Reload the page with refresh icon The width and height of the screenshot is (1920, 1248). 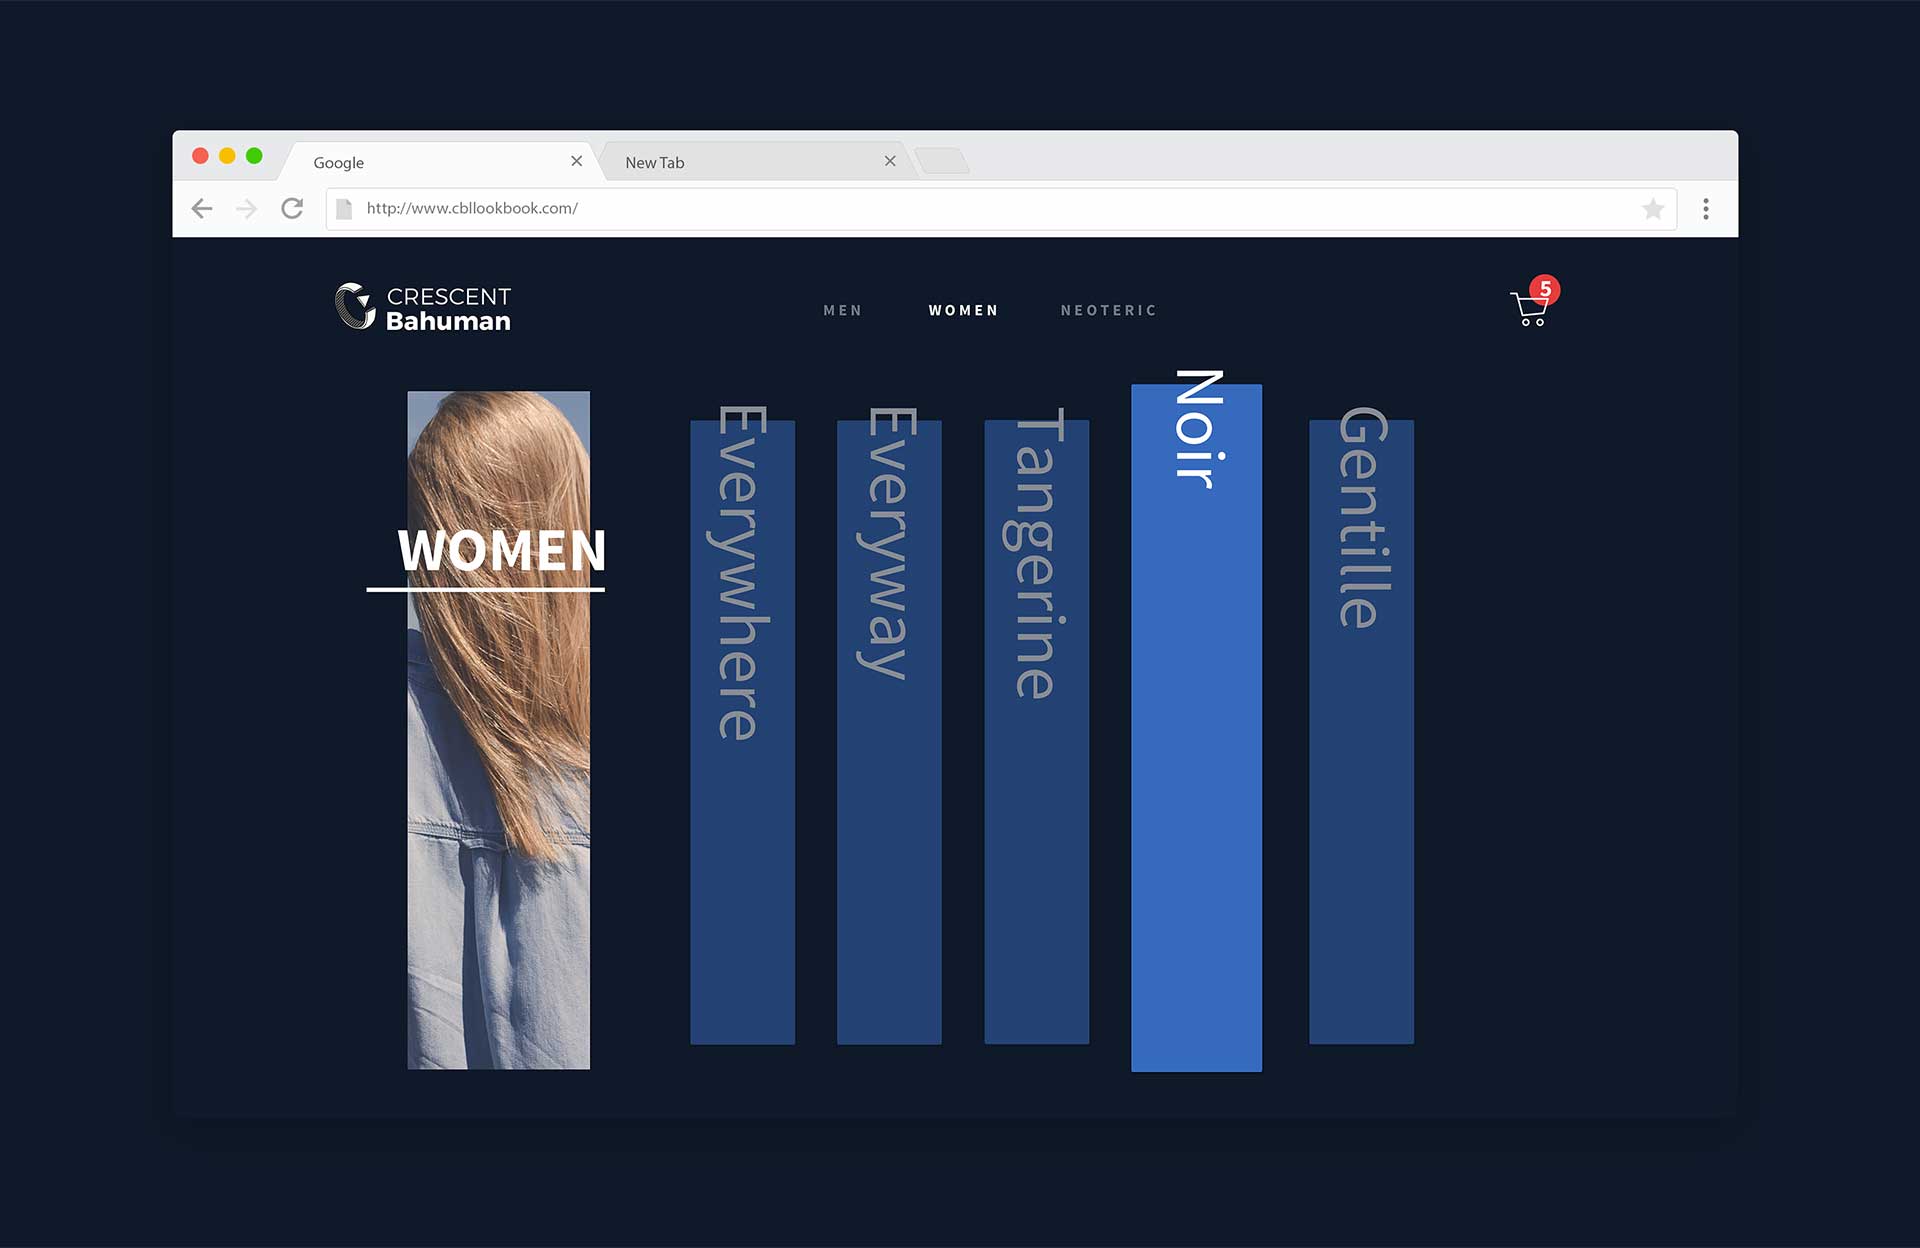pyautogui.click(x=292, y=208)
